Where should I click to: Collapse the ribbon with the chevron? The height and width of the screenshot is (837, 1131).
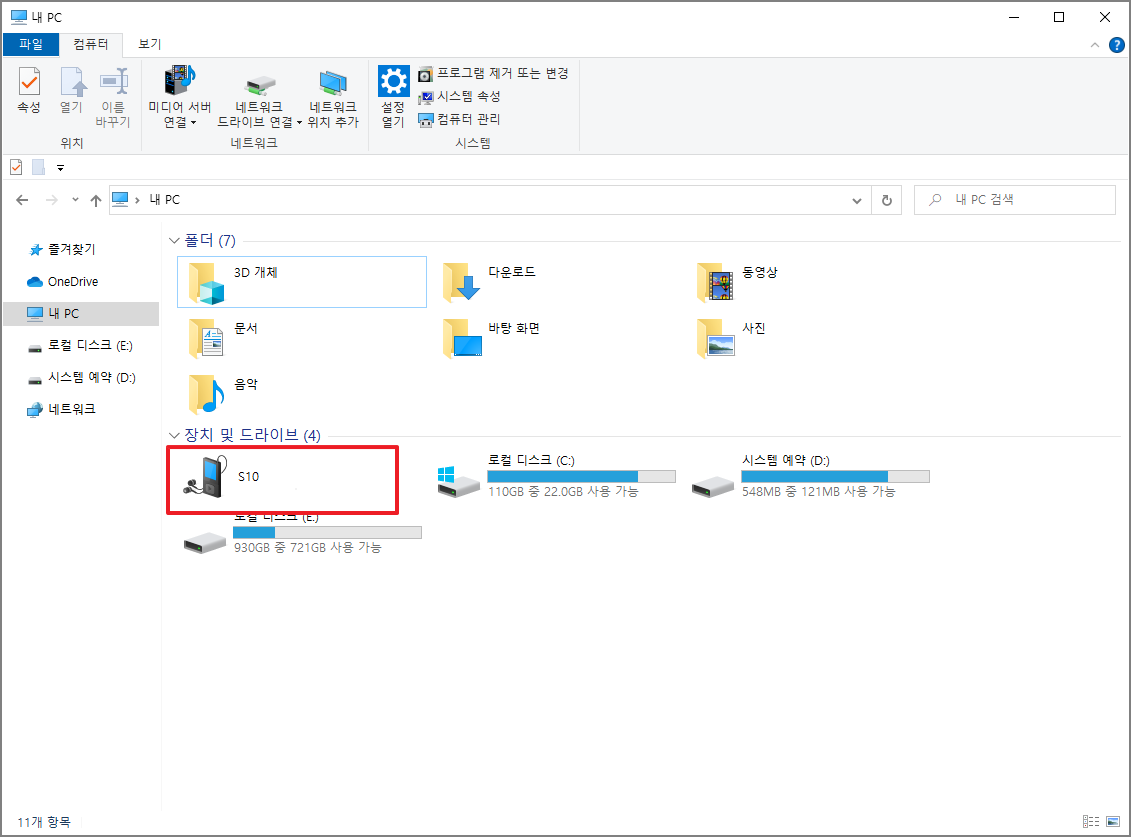(x=1094, y=45)
